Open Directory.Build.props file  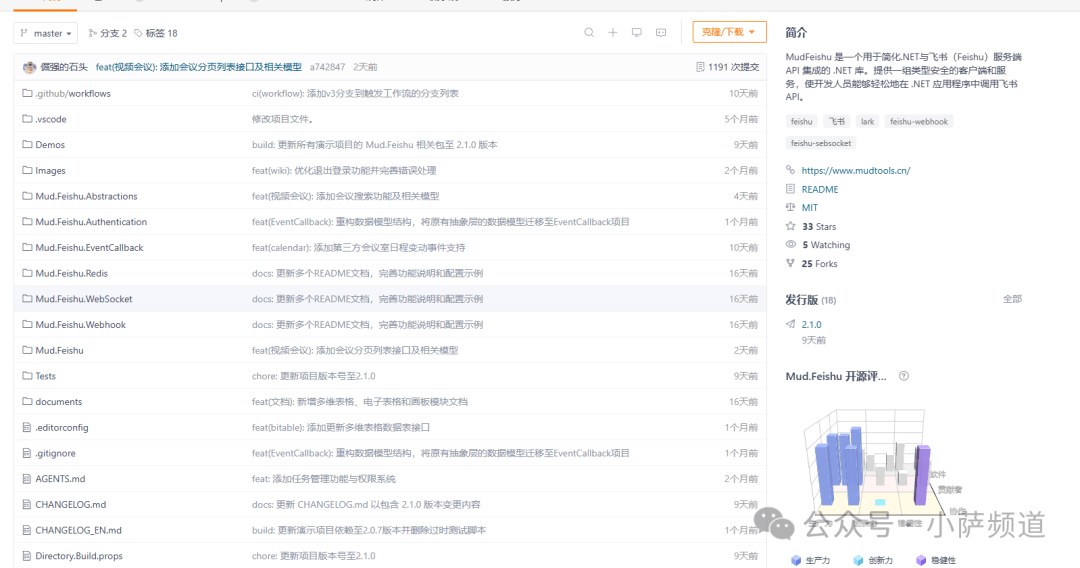pos(79,556)
